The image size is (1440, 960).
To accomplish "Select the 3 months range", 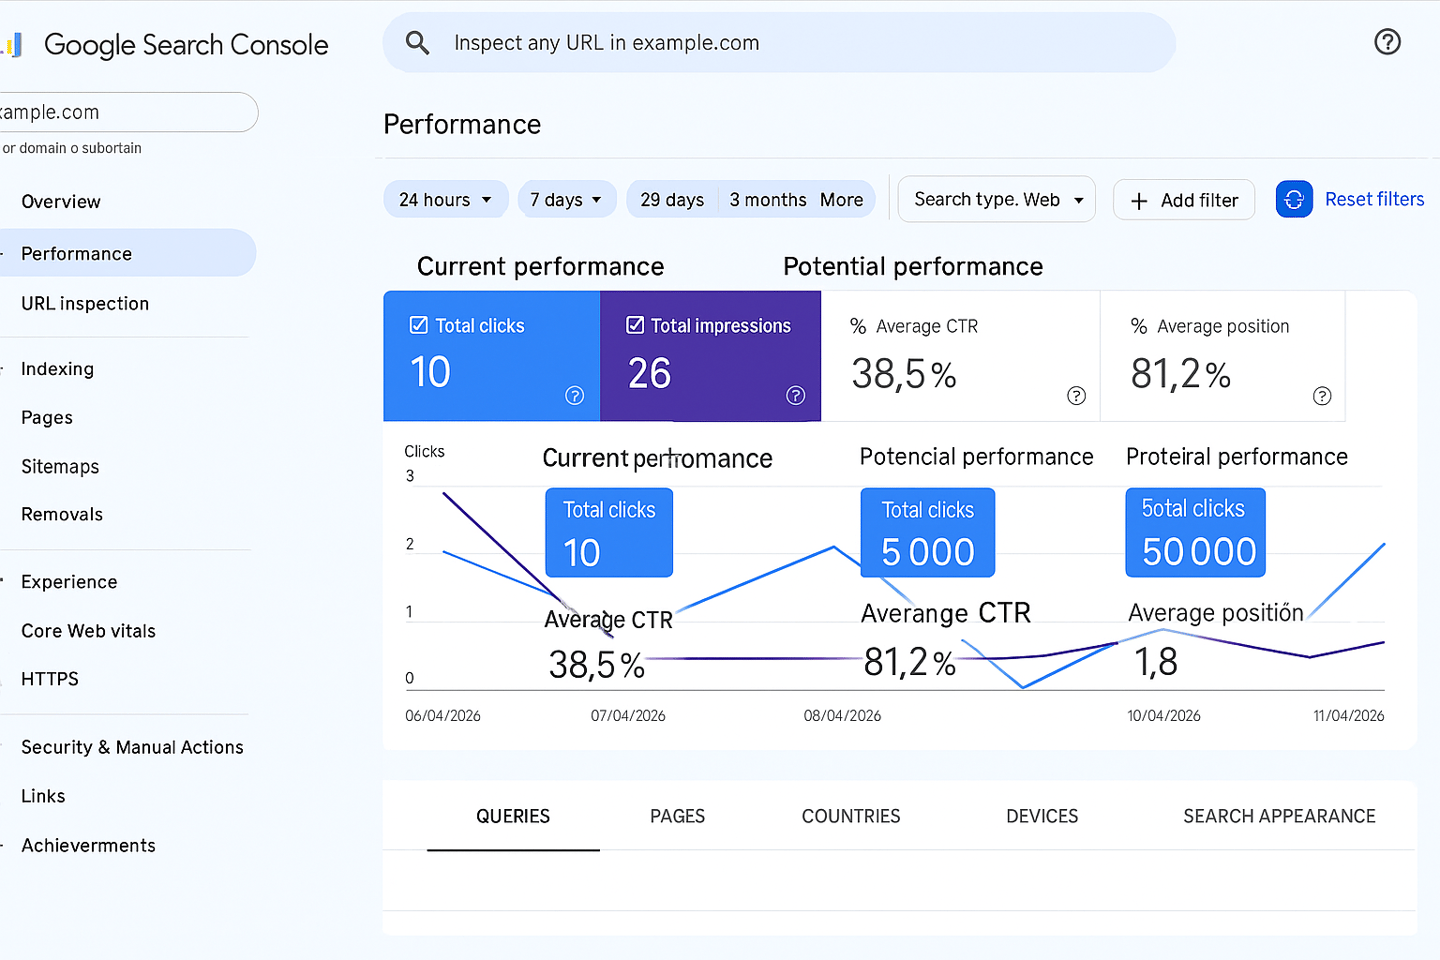I will click(x=768, y=199).
